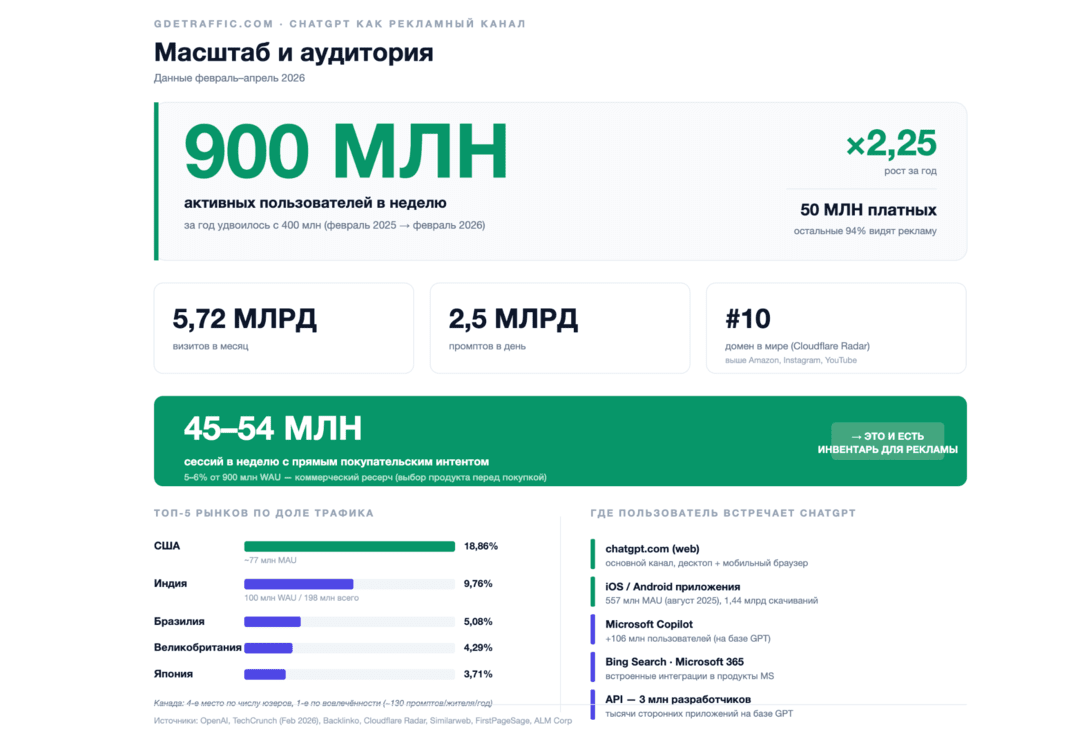1080x742 pixels.
Task: Click "ГДЕ ПОЛЬЗОВАТЕЛЬ ВСТРЕЧАЕТ CHATGPT" heading
Action: [723, 513]
